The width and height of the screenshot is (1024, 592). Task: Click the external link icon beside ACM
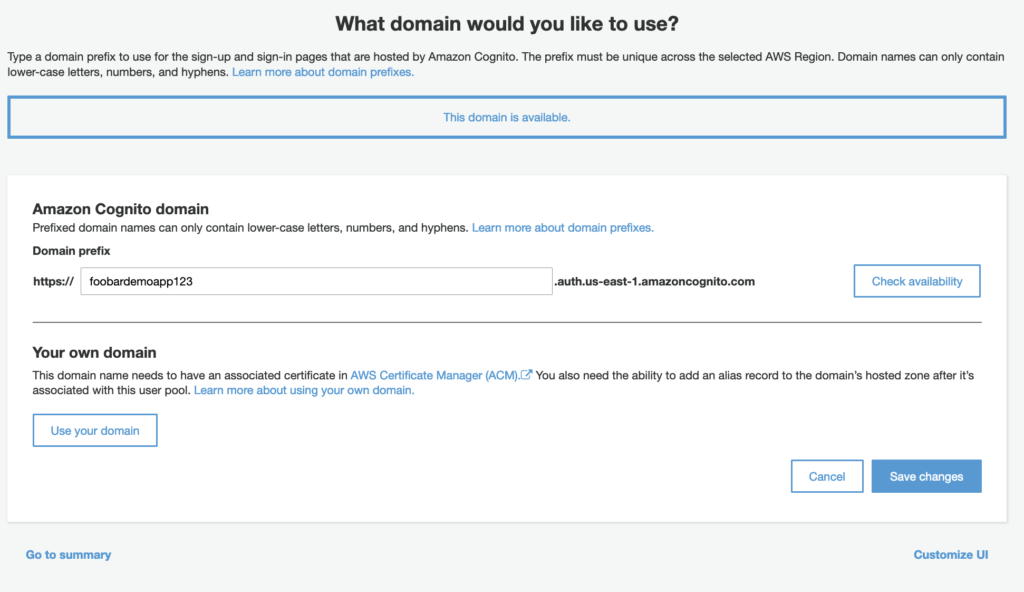coord(526,376)
